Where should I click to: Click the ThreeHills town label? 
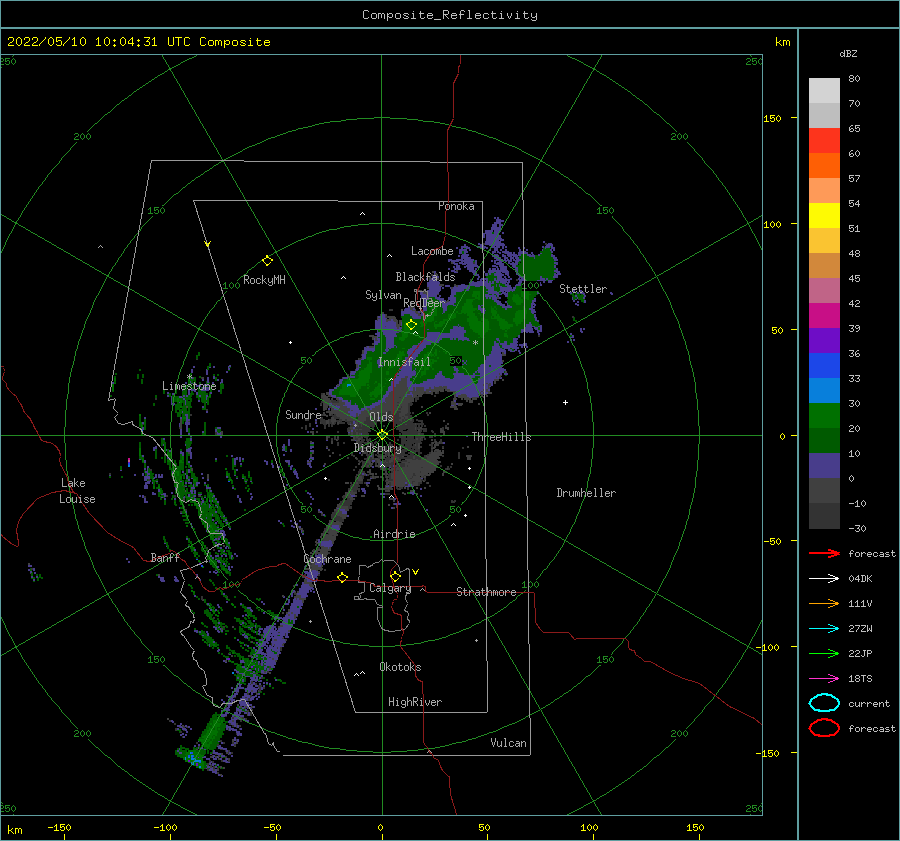(x=501, y=437)
